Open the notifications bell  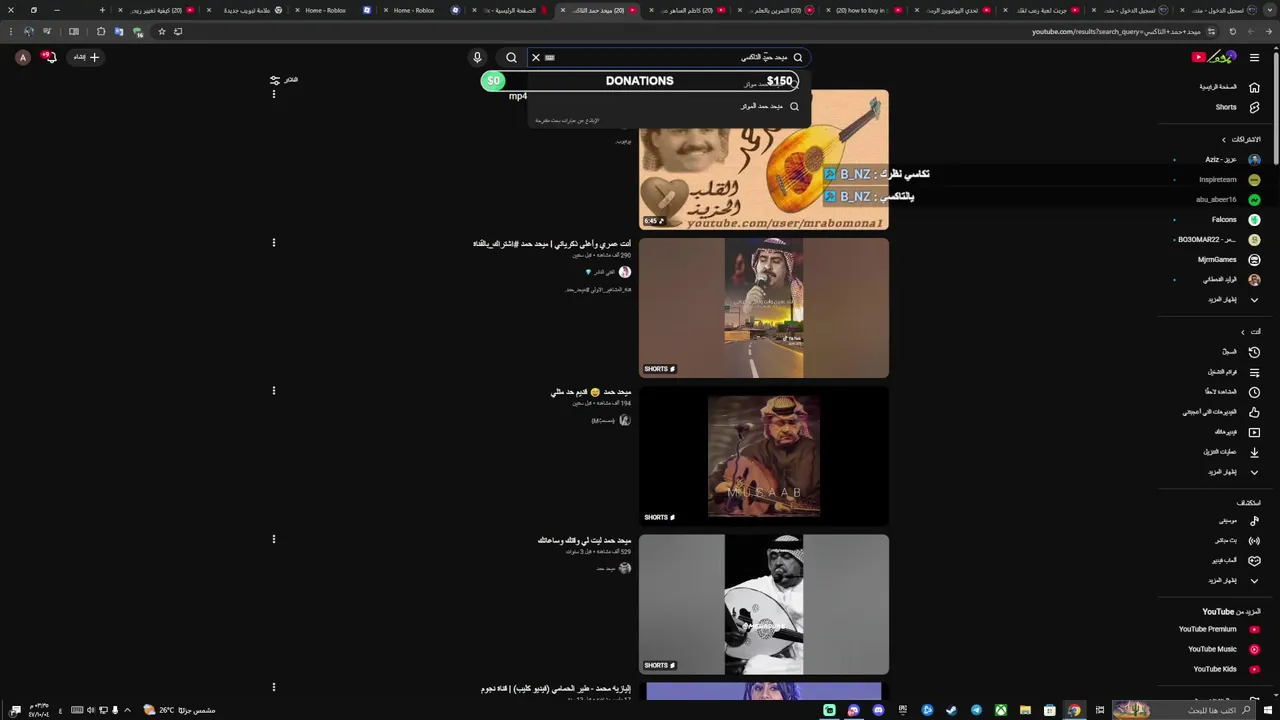tap(49, 57)
